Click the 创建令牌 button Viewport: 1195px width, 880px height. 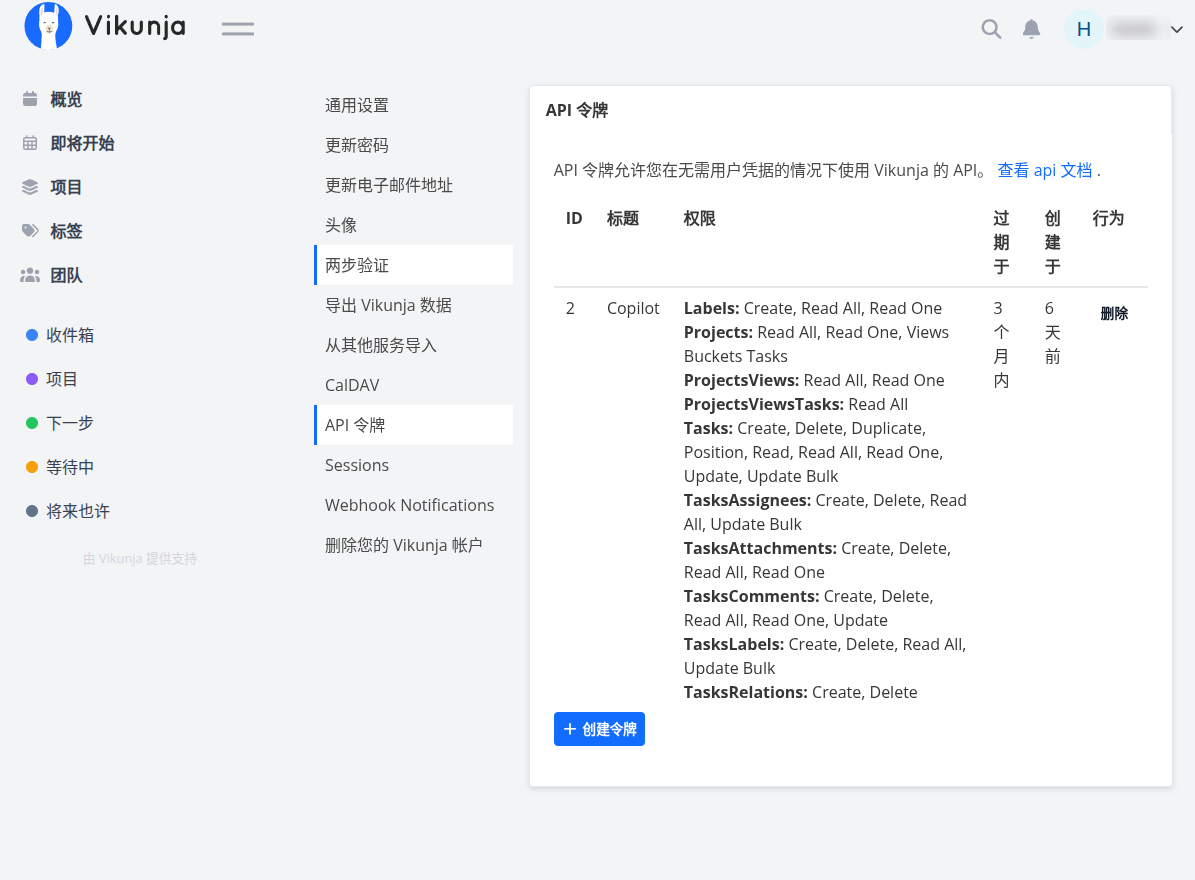click(599, 729)
